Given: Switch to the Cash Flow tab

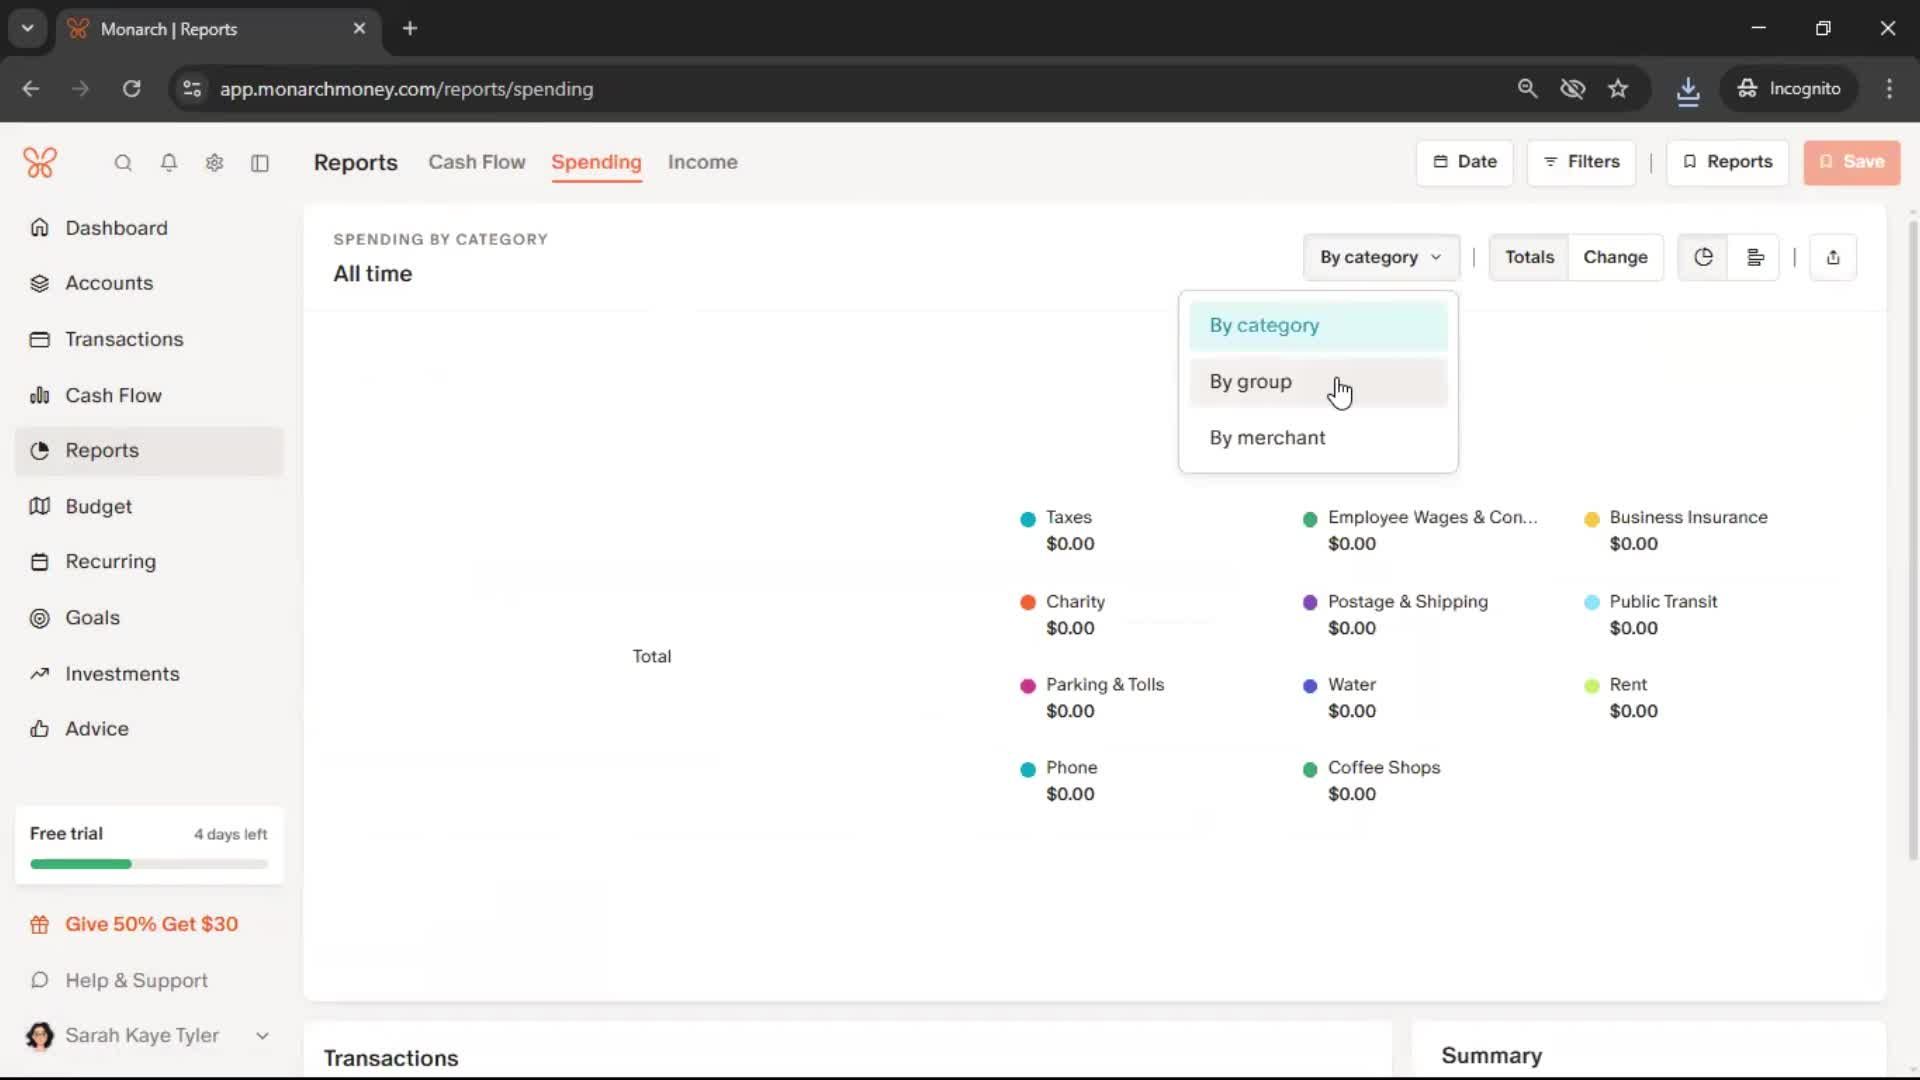Looking at the screenshot, I should tap(476, 162).
